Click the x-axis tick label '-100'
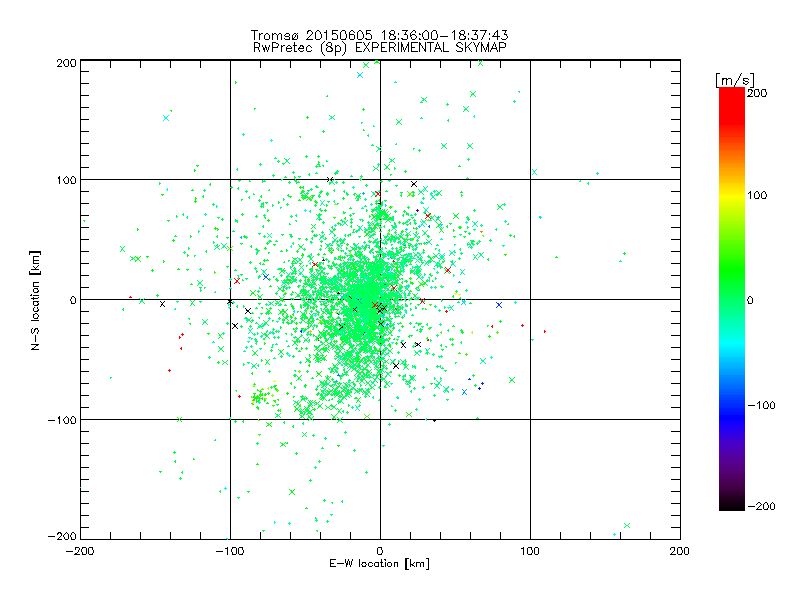The image size is (800, 600). [230, 551]
